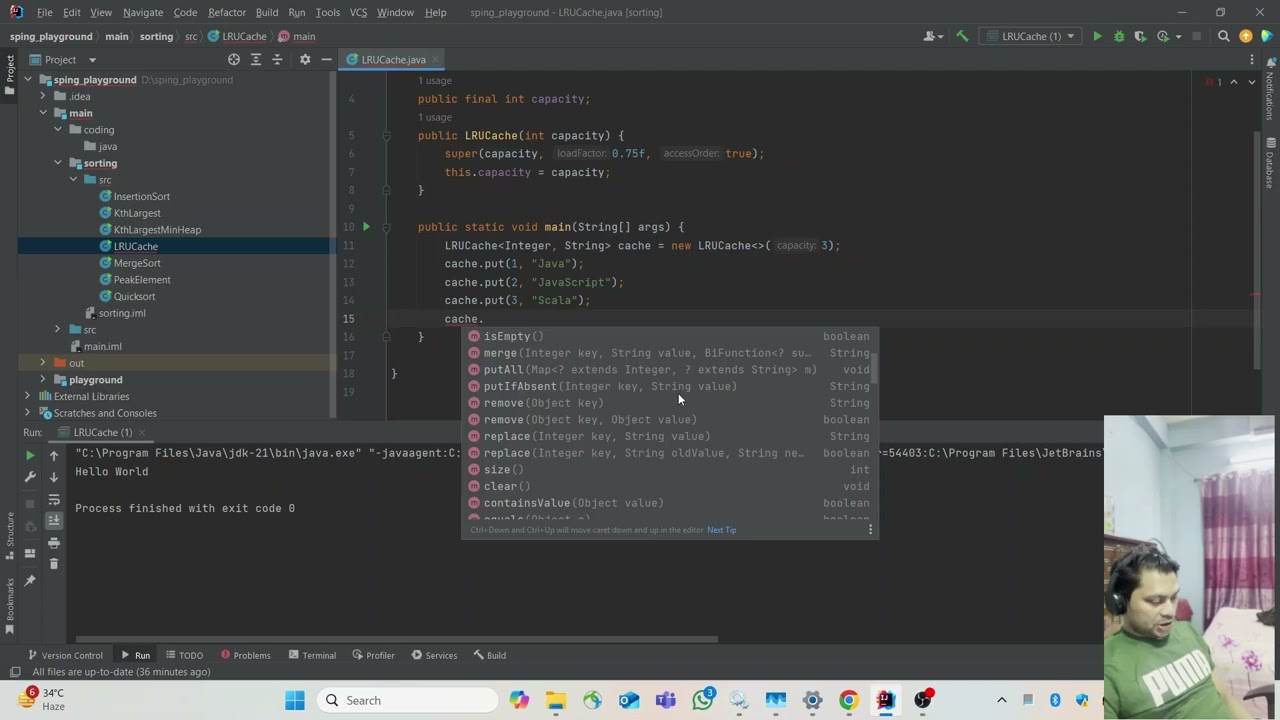This screenshot has width=1280, height=720.
Task: Expand the .idea folder
Action: pyautogui.click(x=43, y=97)
